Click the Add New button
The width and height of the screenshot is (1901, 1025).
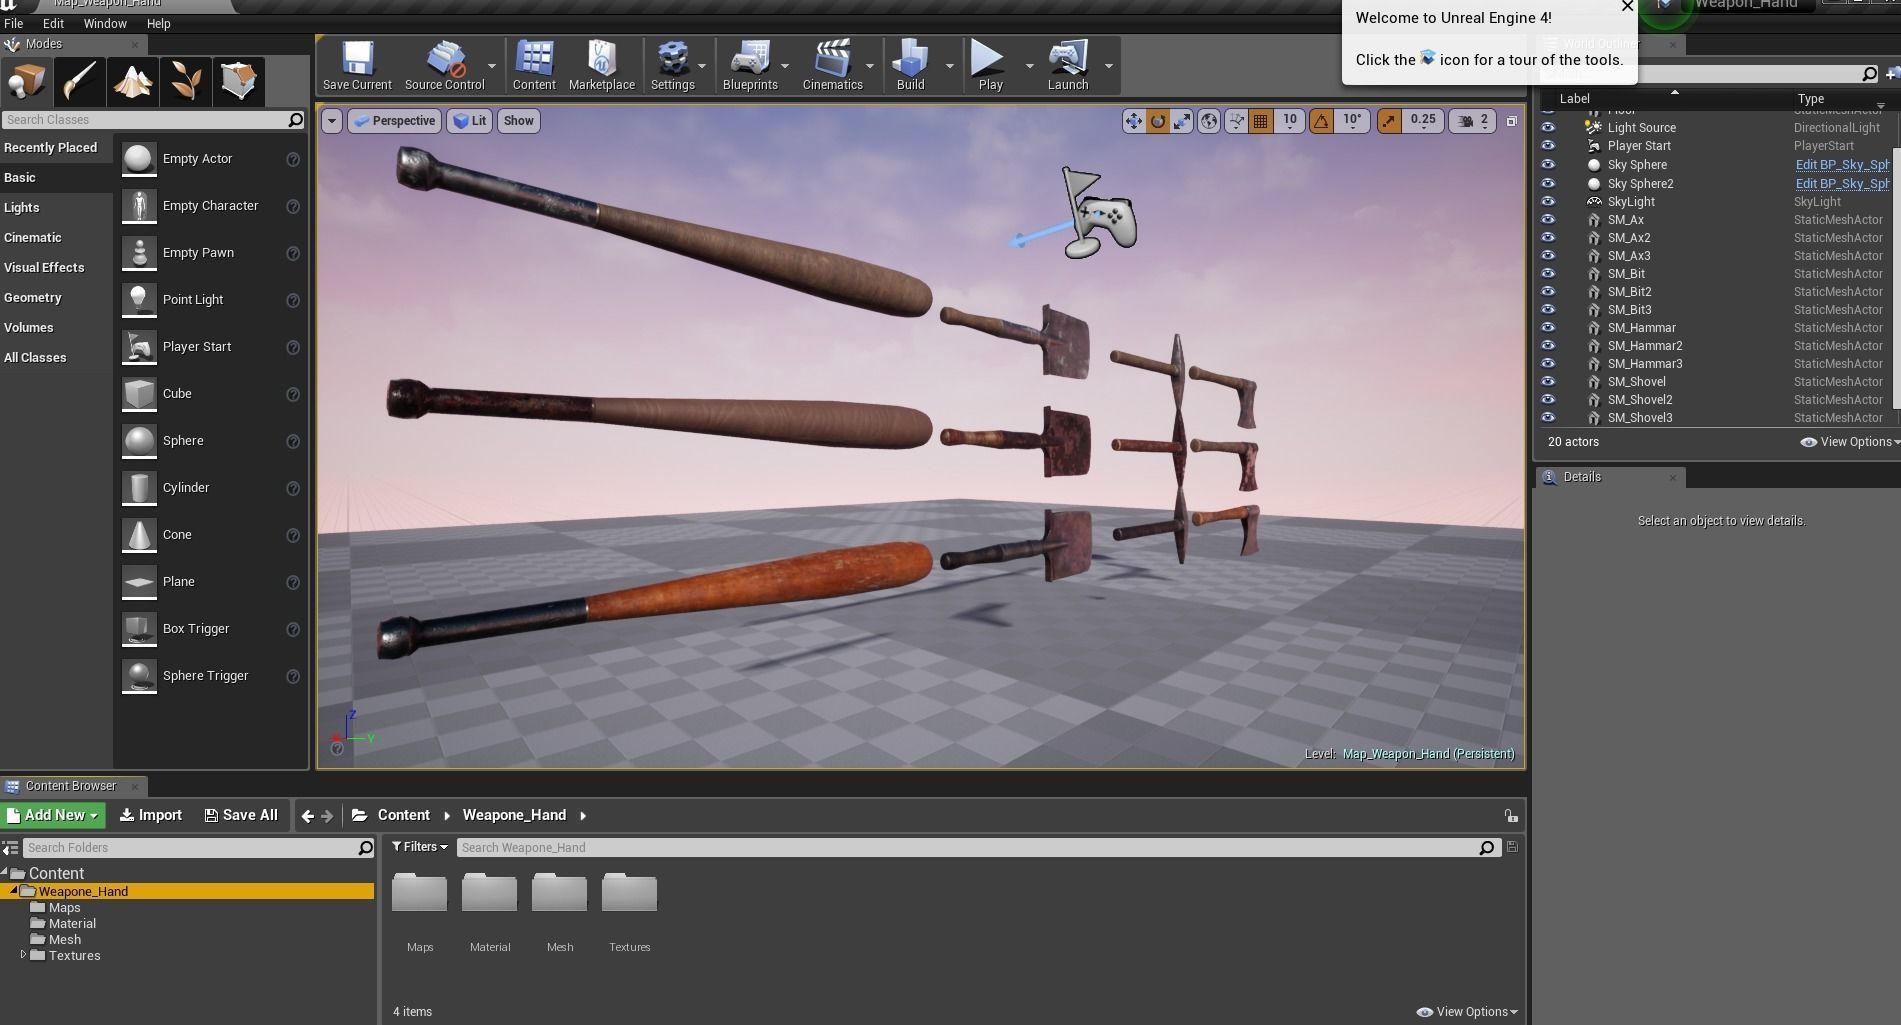(52, 815)
